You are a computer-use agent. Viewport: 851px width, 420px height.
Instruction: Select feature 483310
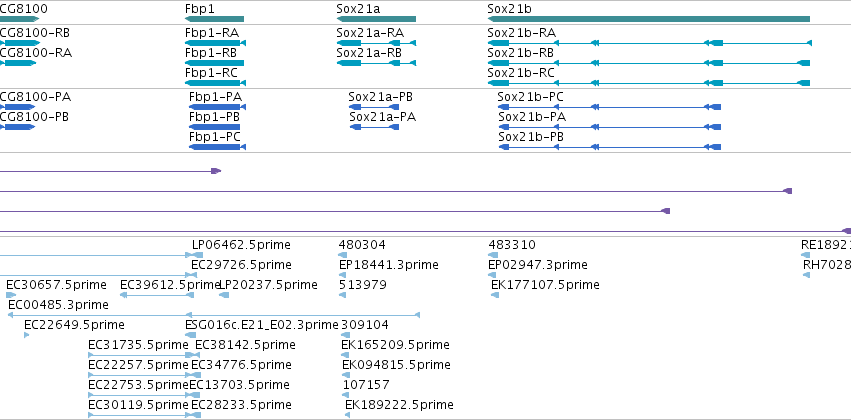(x=493, y=255)
